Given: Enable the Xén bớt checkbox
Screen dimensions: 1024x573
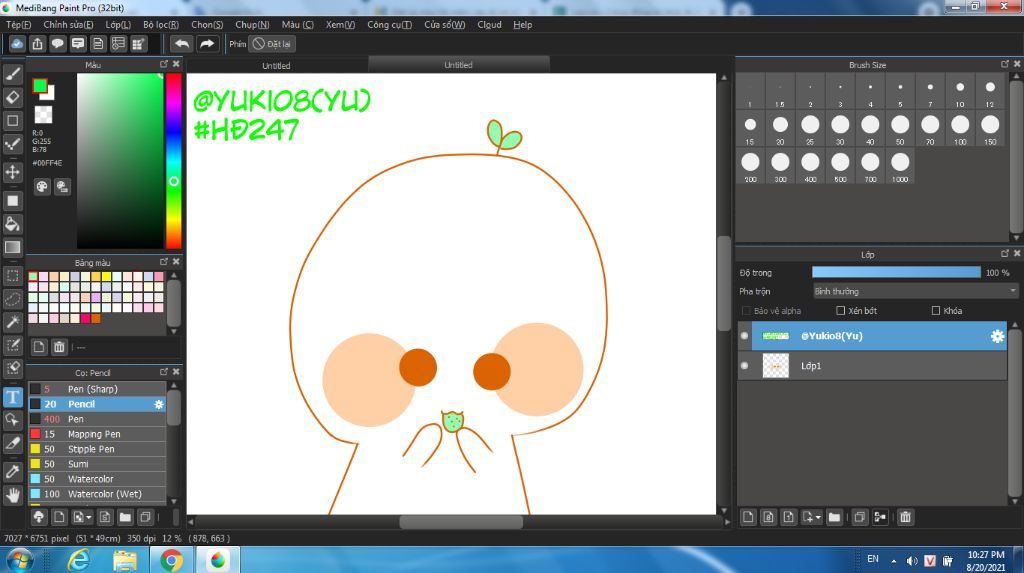Looking at the screenshot, I should 840,310.
